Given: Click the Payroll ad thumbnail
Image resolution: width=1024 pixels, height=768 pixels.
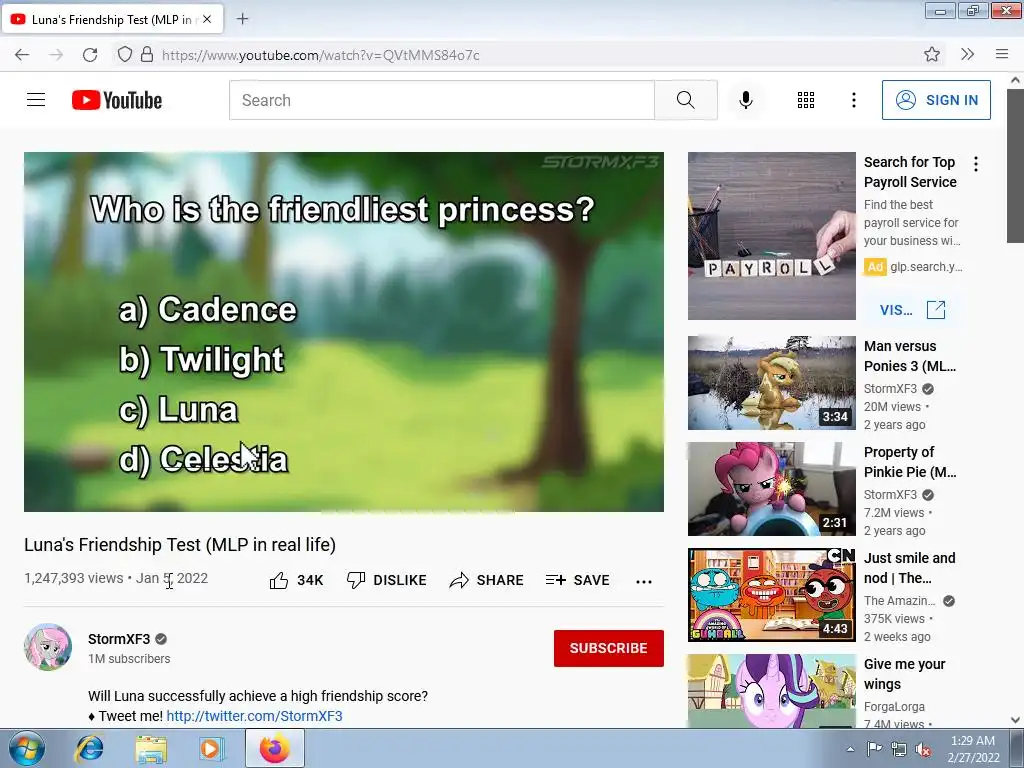Looking at the screenshot, I should (x=771, y=236).
